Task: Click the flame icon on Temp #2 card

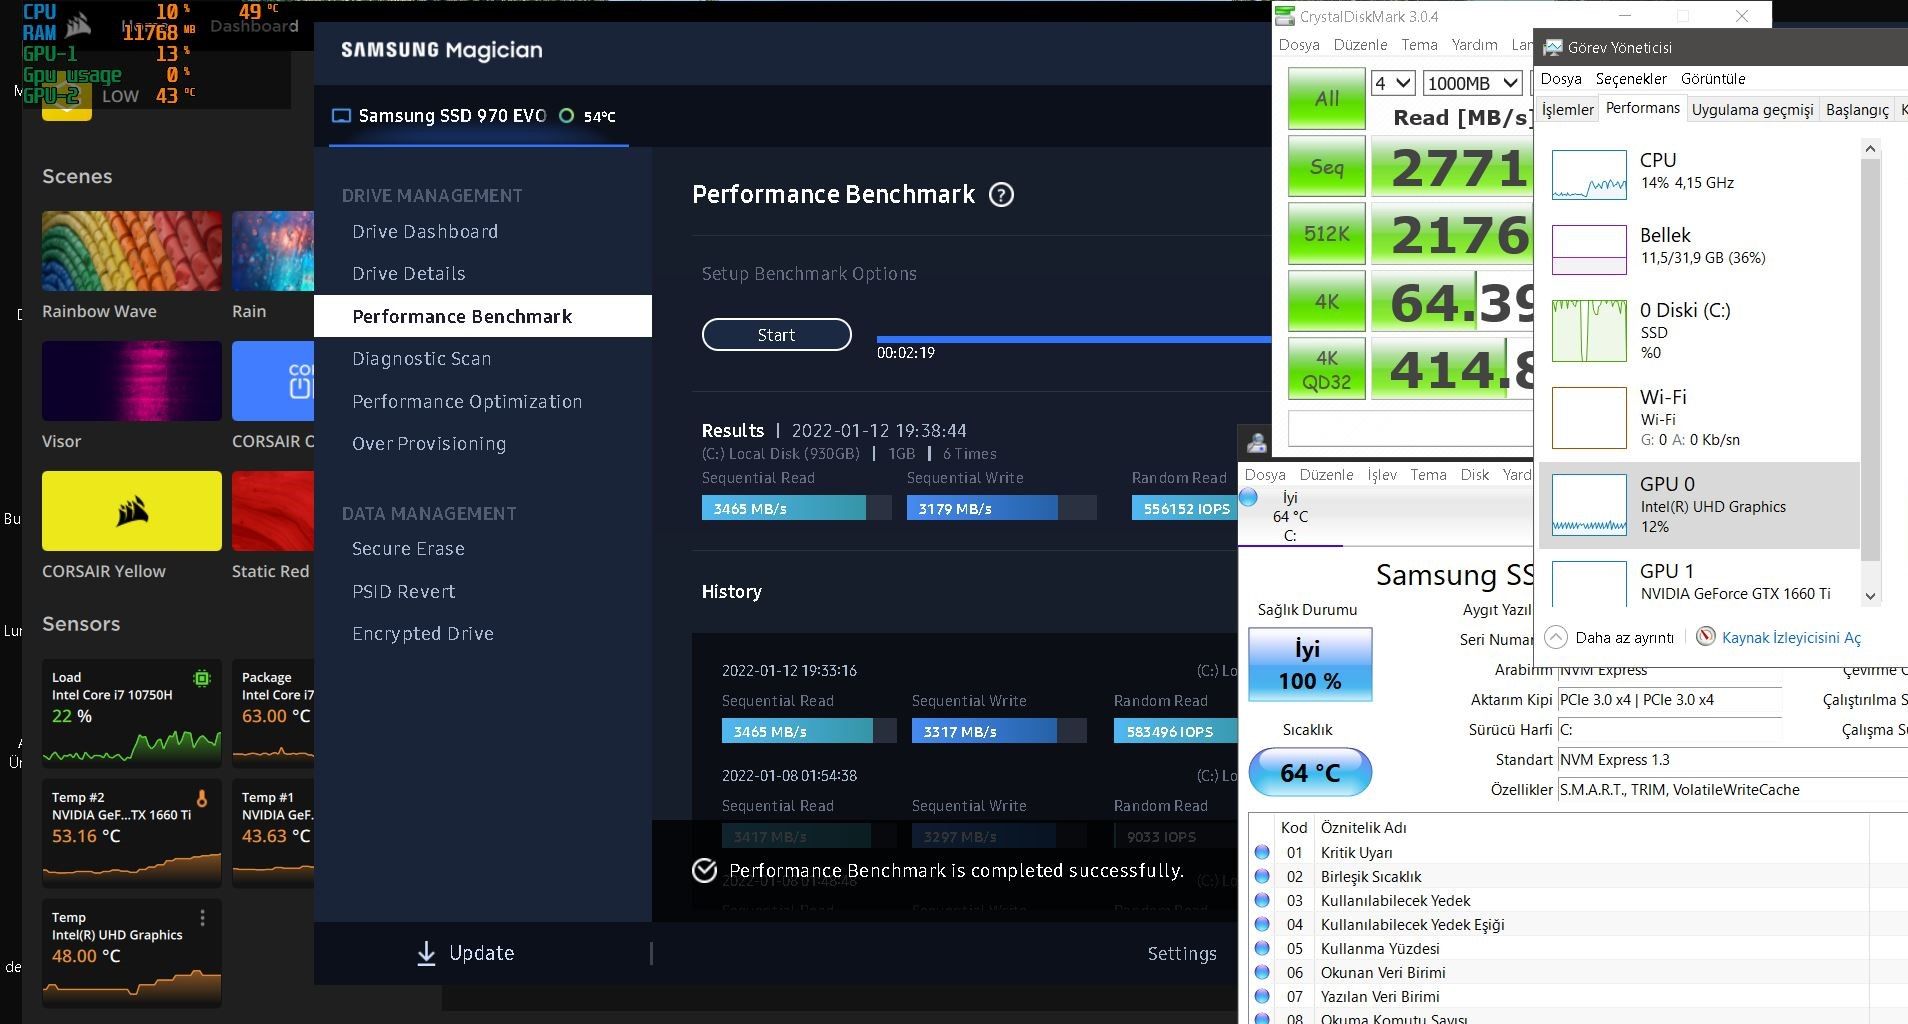Action: click(202, 799)
